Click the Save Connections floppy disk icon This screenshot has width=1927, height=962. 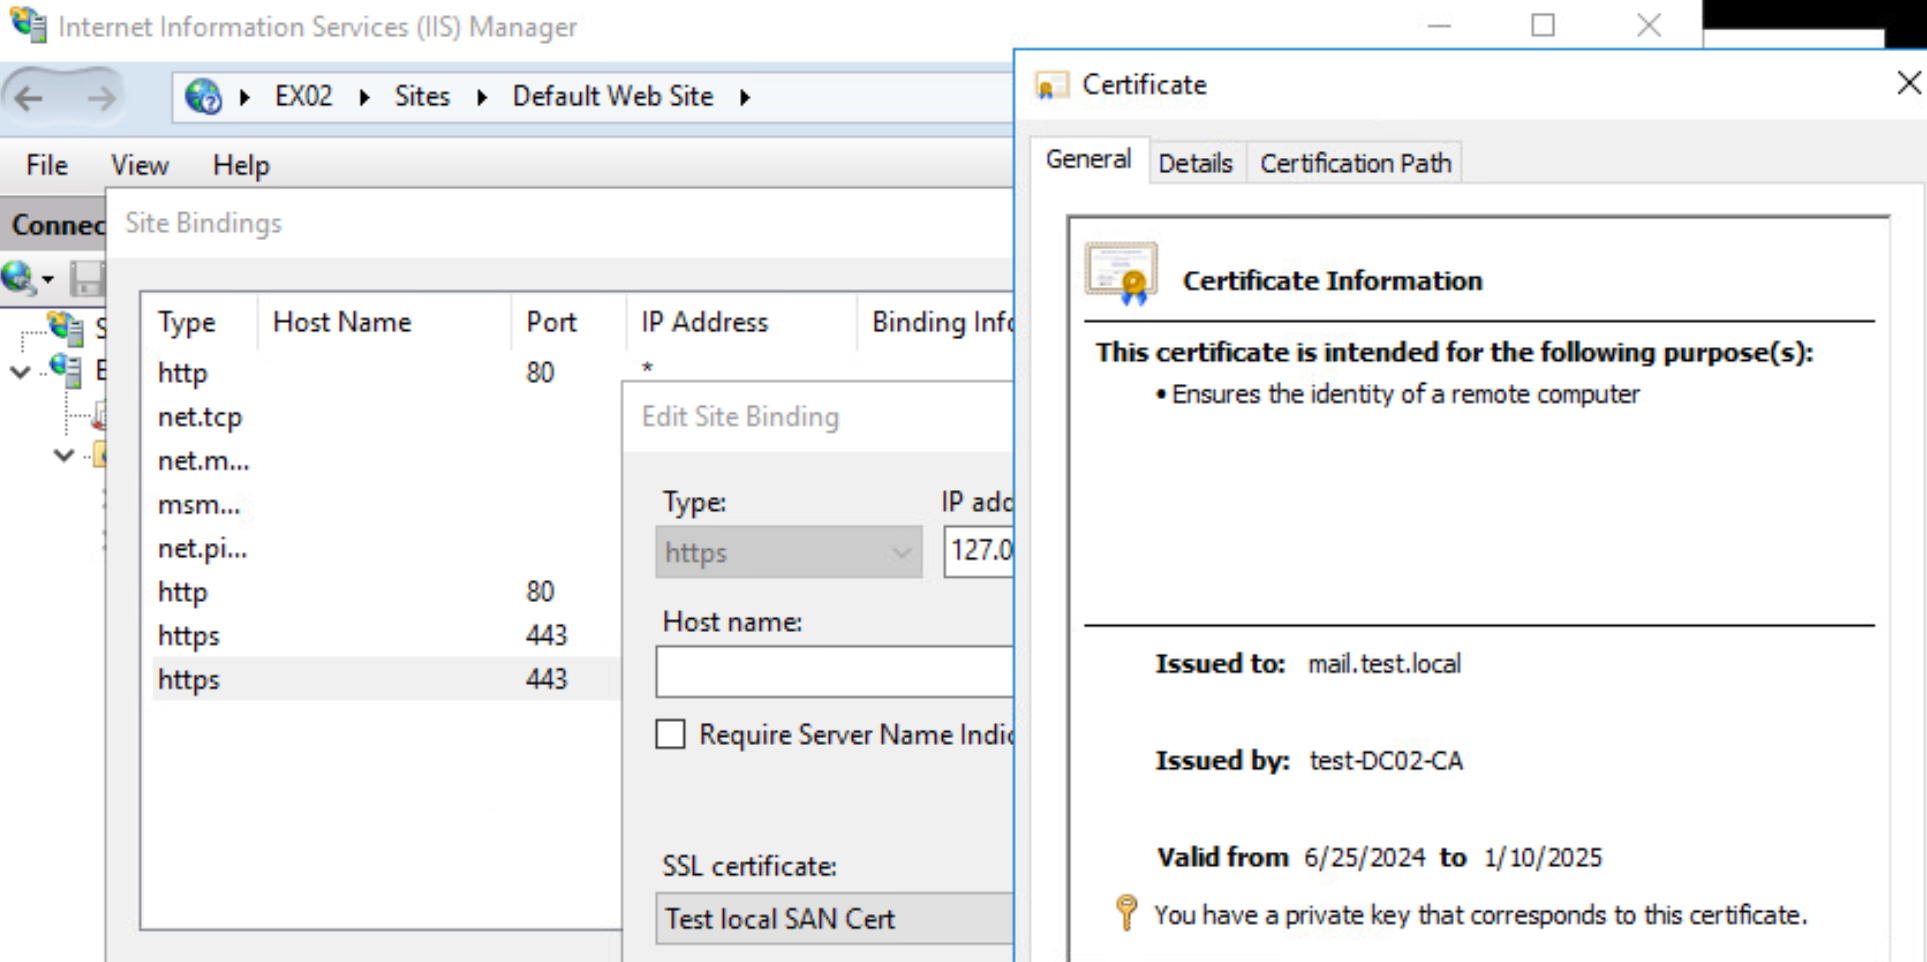point(88,278)
